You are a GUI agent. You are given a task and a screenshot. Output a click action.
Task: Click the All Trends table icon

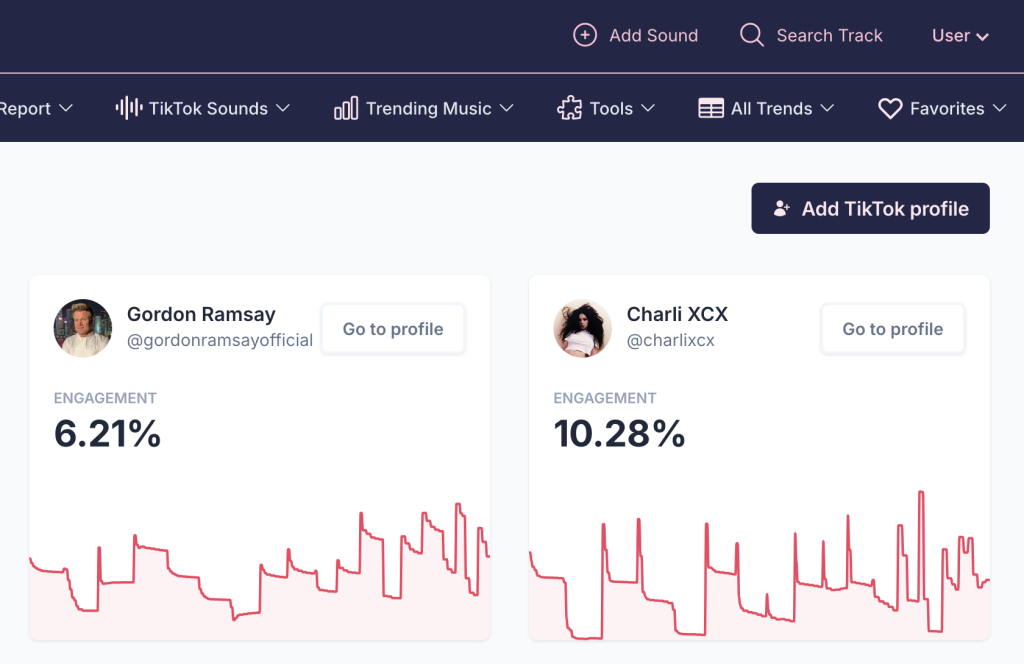coord(711,108)
